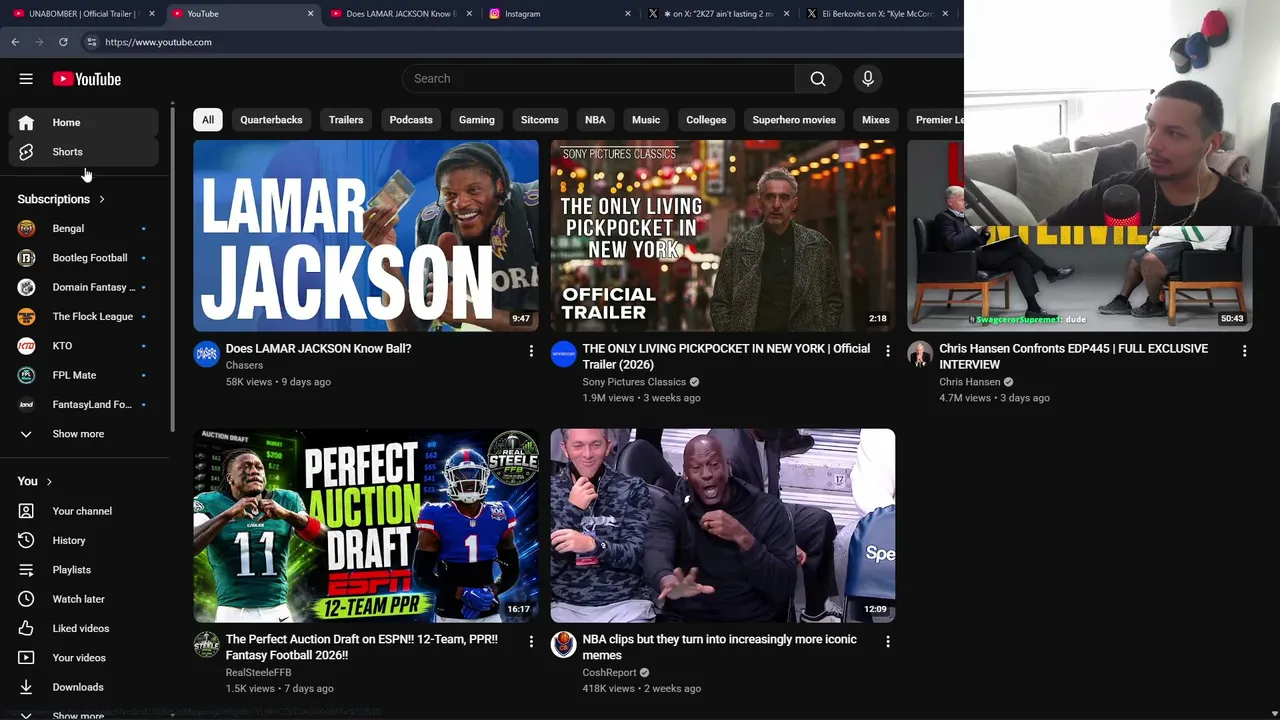Open the RealSteeleFFB channel name link
The image size is (1280, 720).
coord(259,673)
